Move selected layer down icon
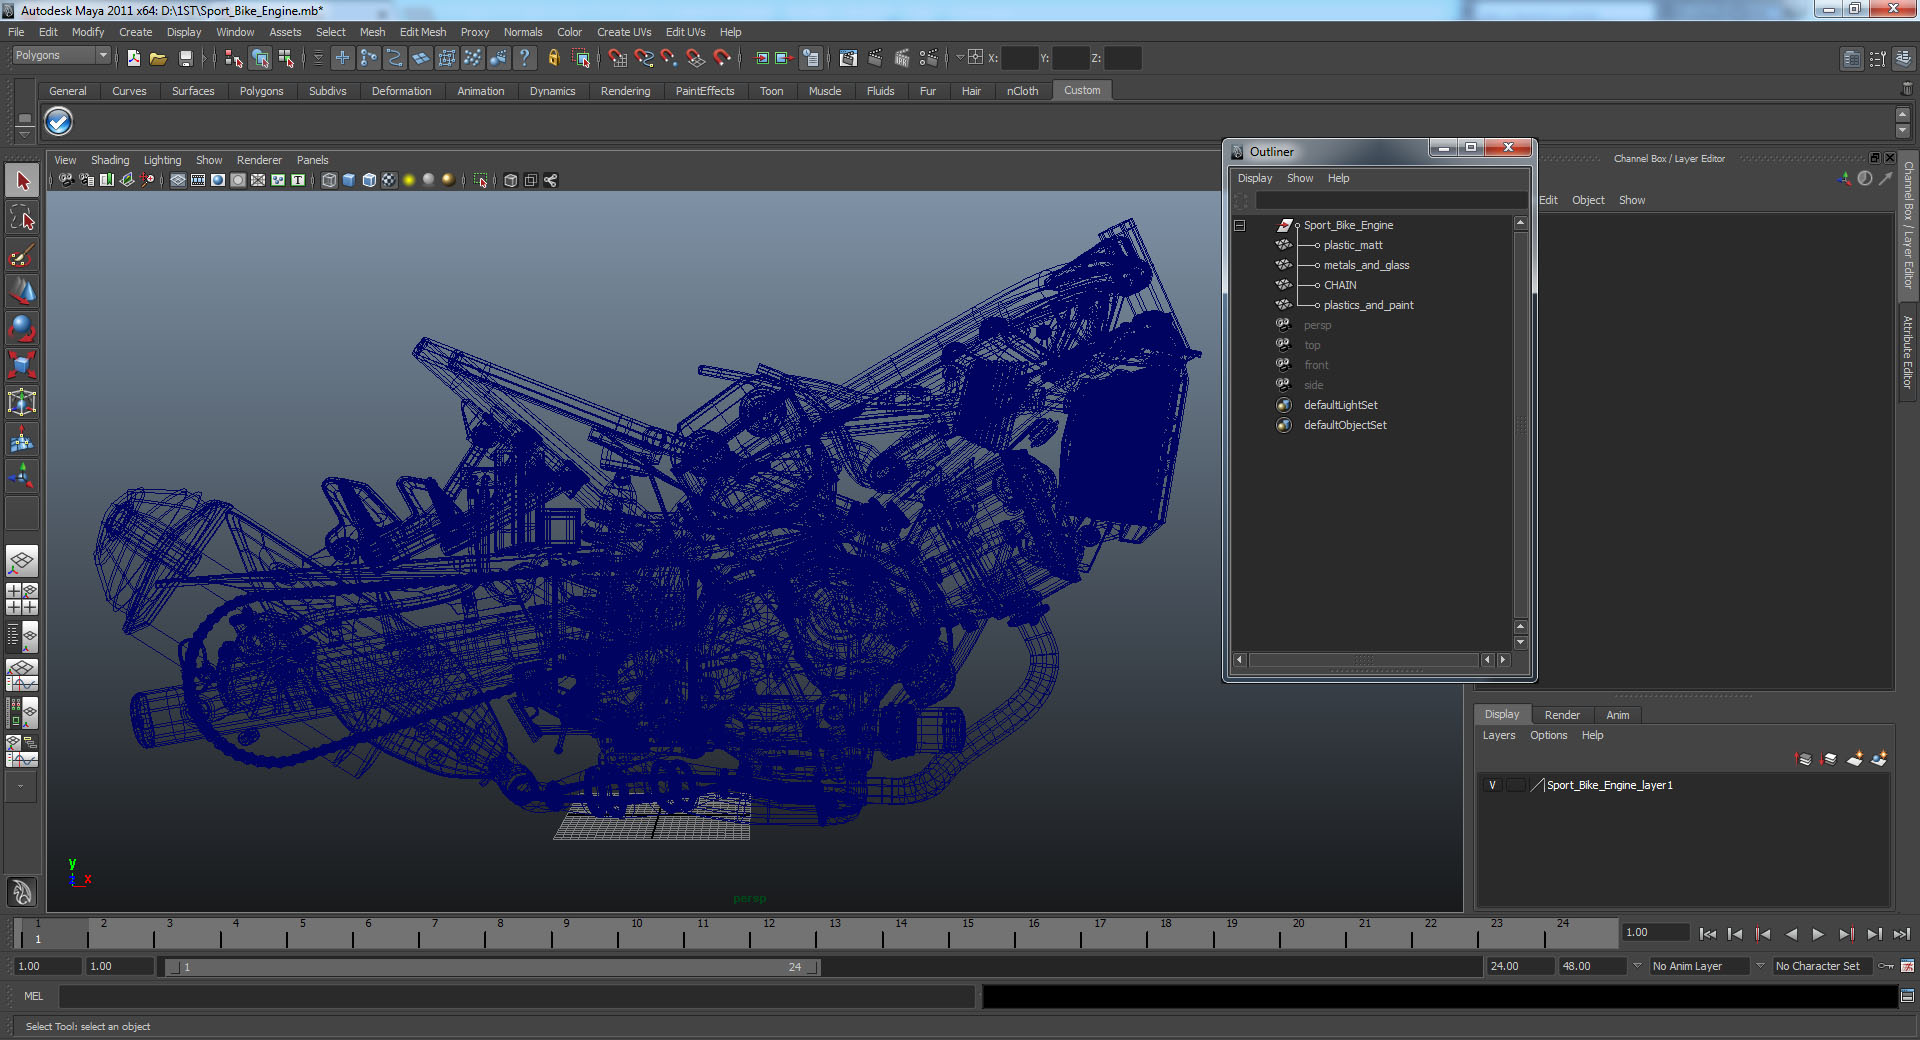 pos(1829,759)
